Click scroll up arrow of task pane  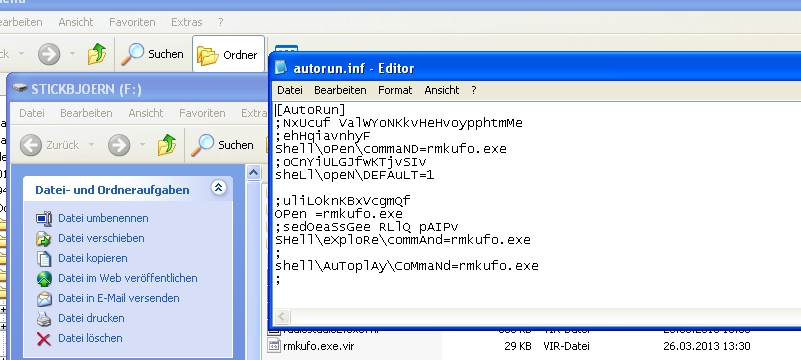point(253,173)
